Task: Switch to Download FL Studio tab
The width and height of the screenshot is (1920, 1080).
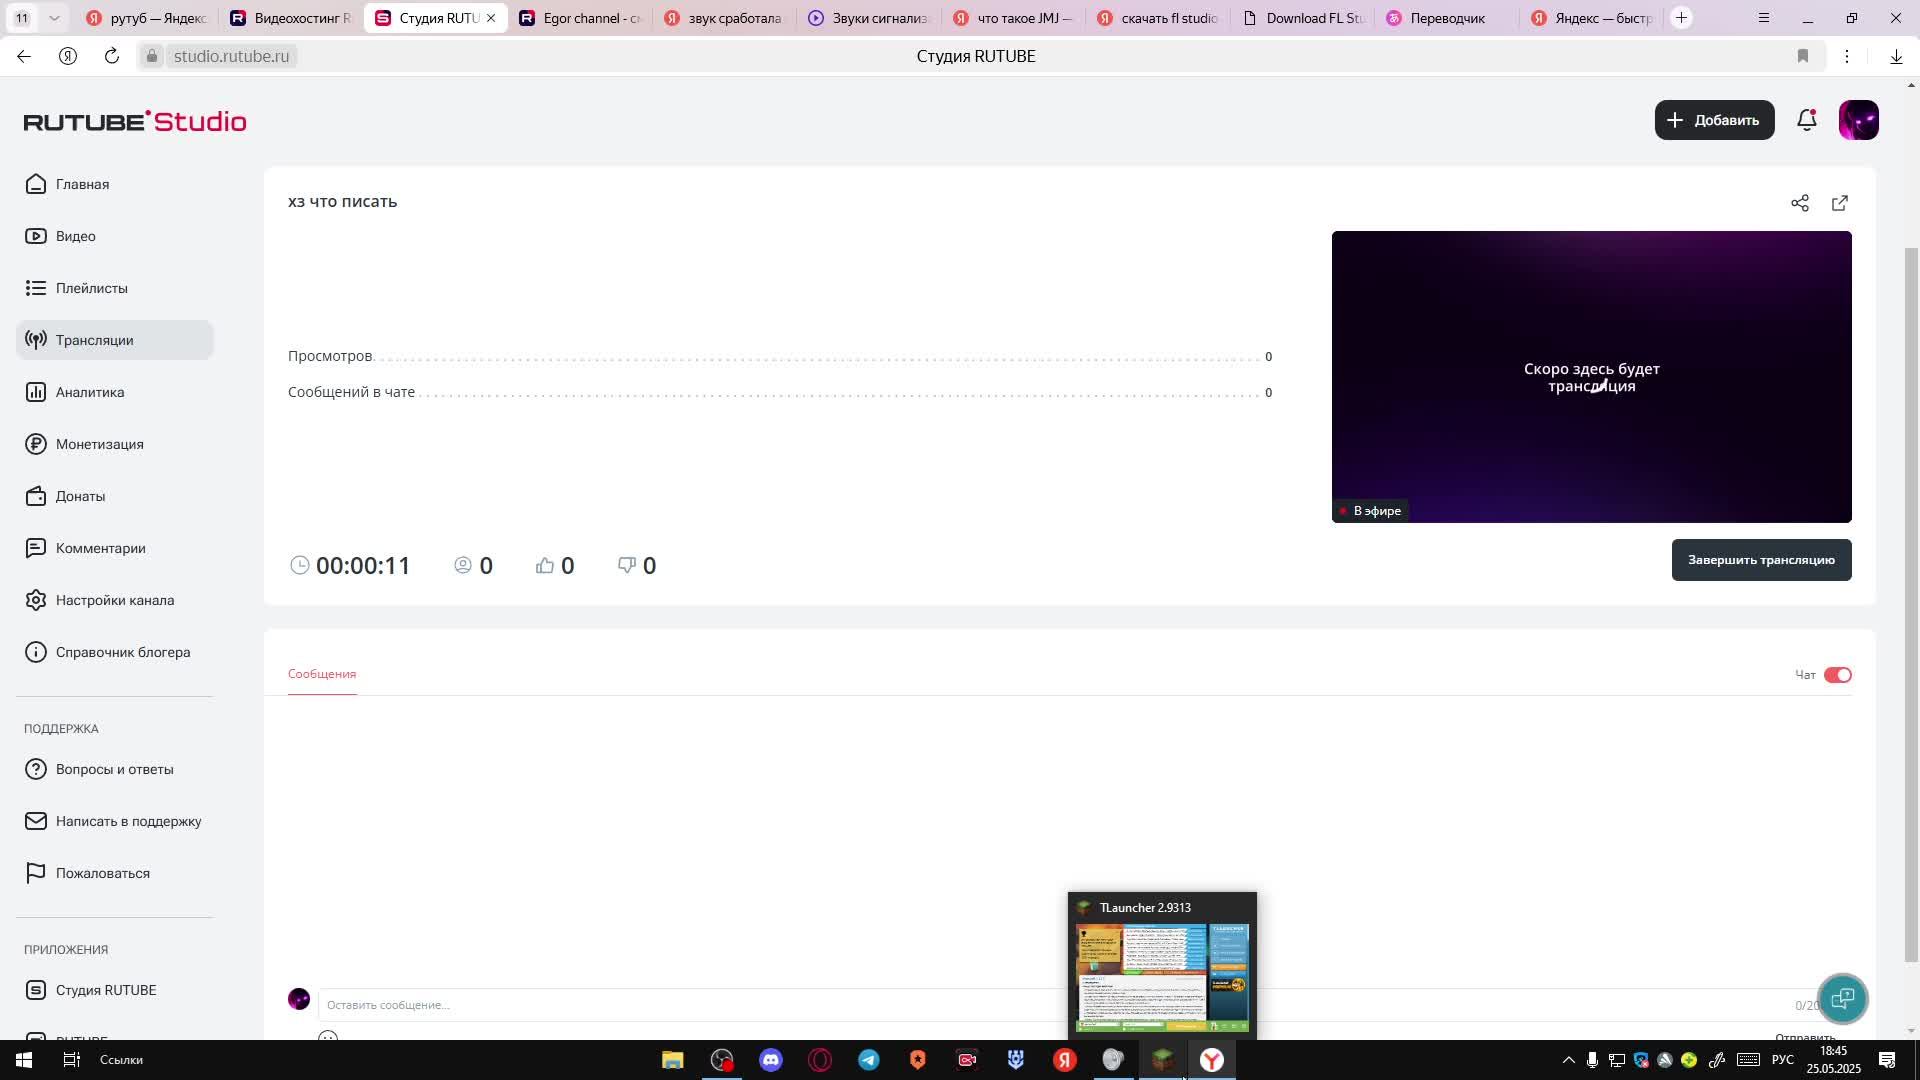Action: (1303, 18)
